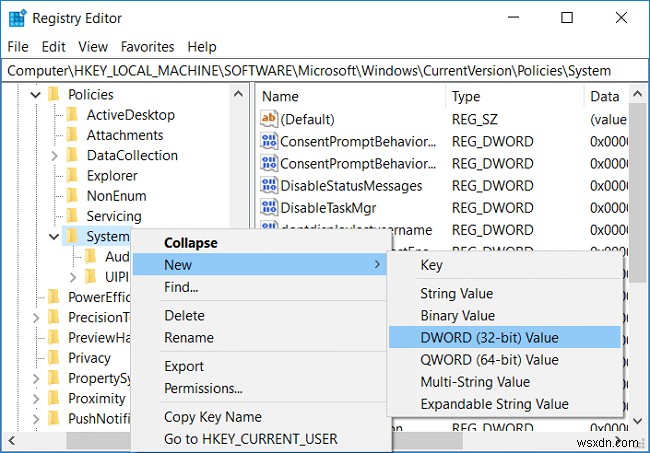
Task: Open the Favorites menu
Action: [147, 46]
